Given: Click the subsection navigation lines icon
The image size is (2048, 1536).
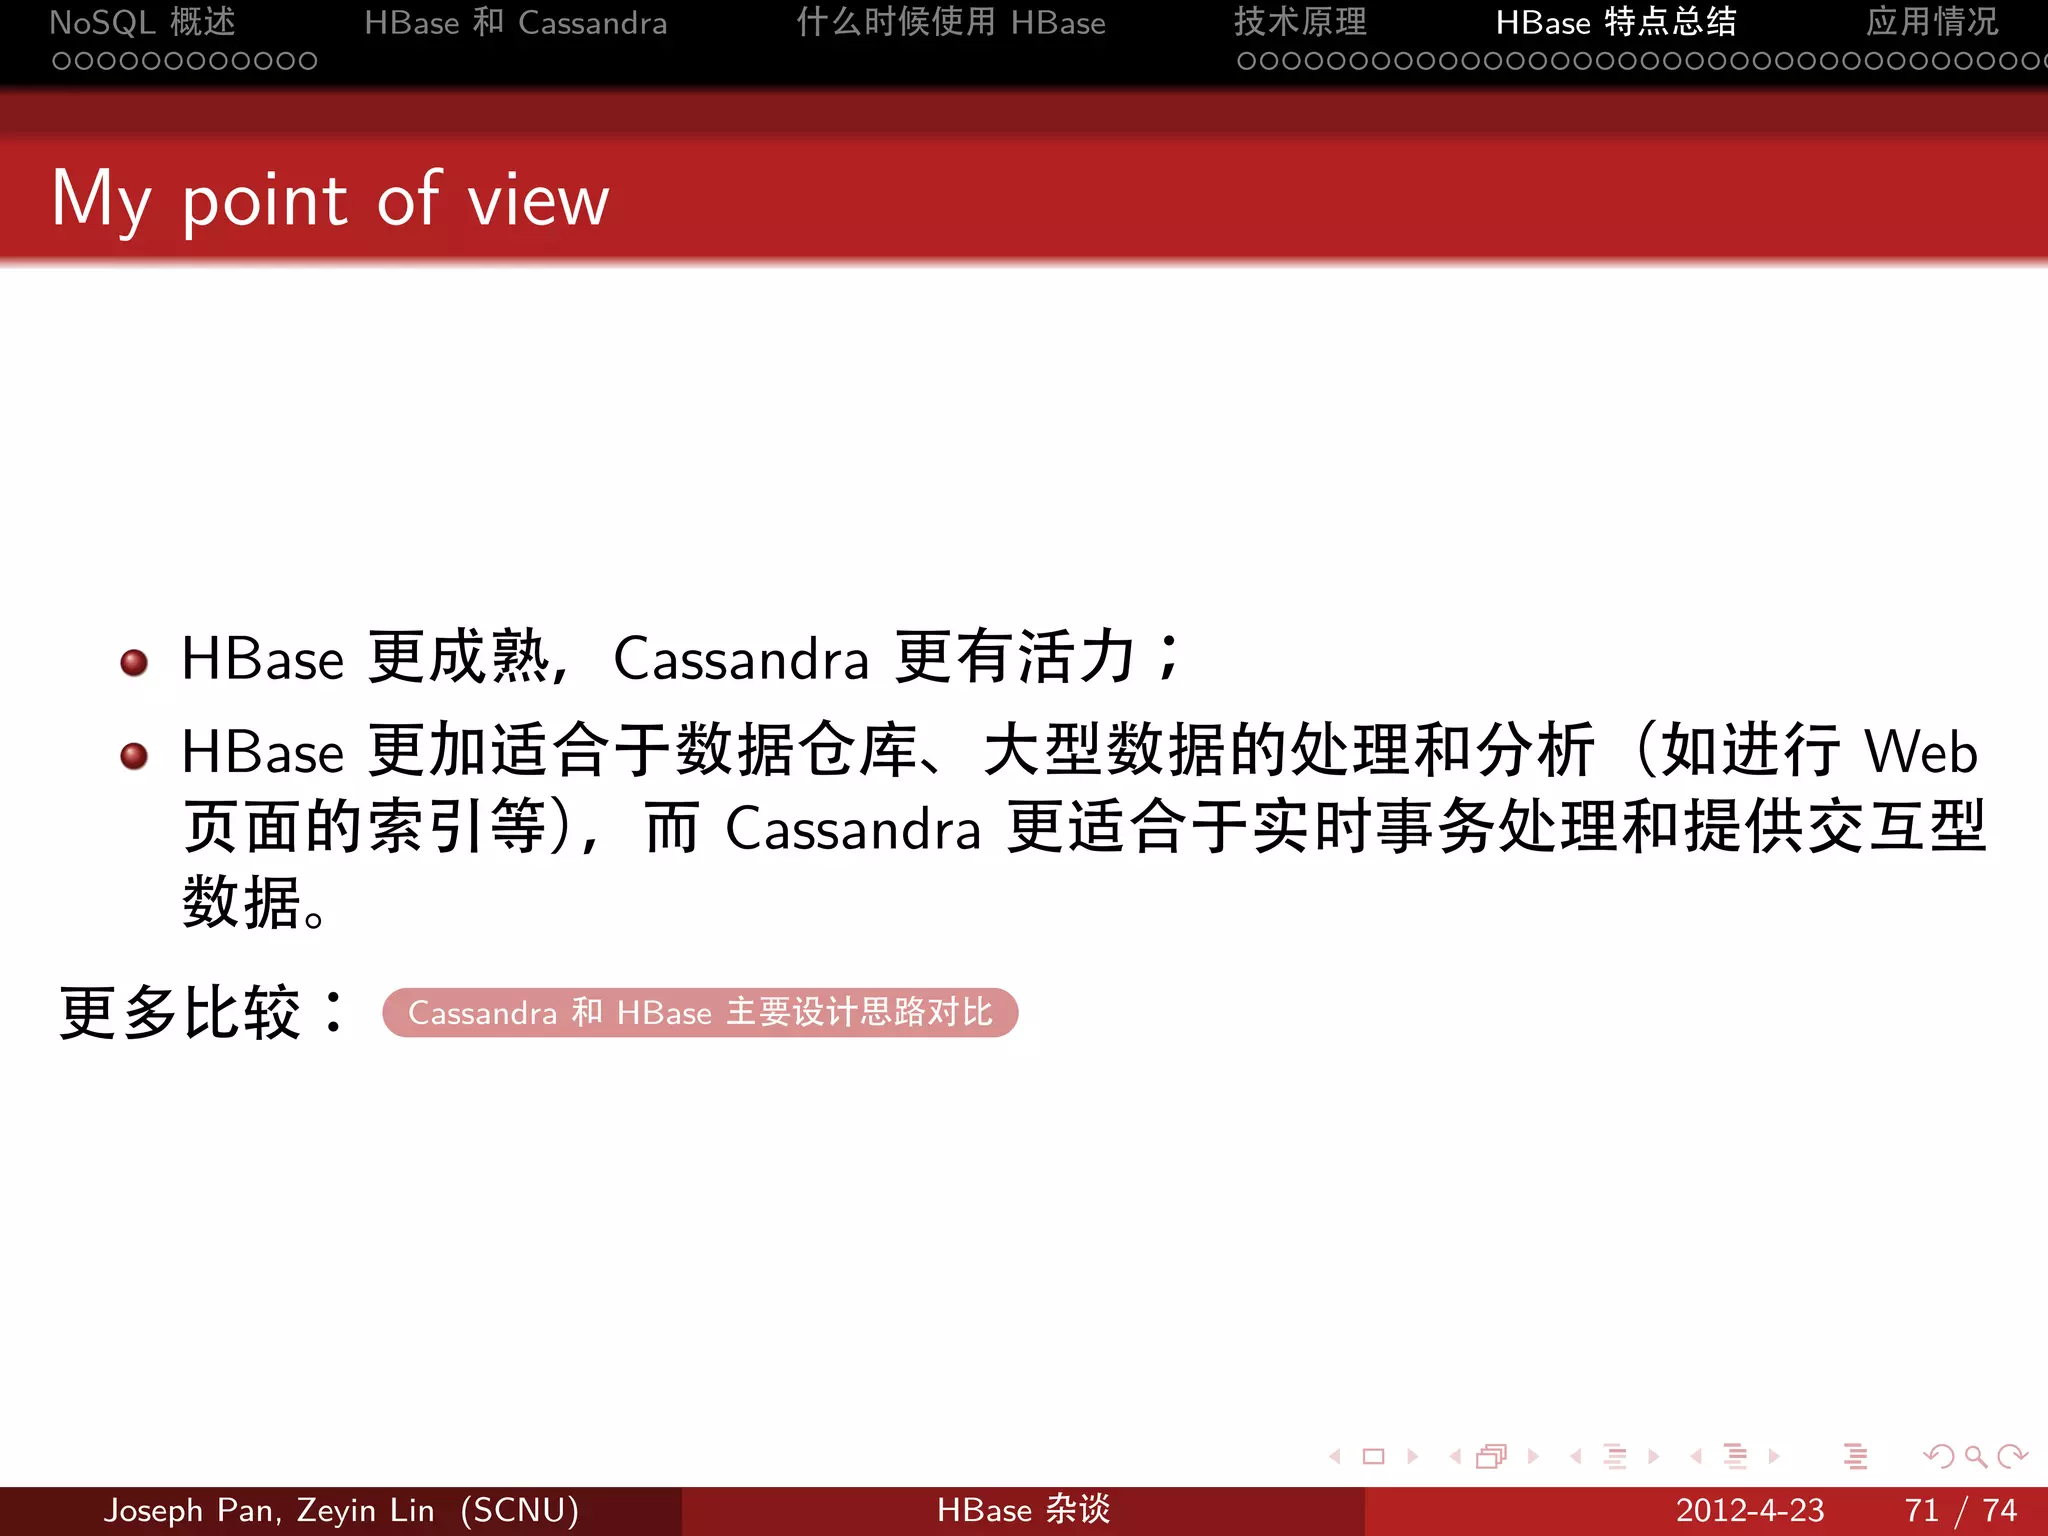Looking at the screenshot, I should [x=1614, y=1456].
